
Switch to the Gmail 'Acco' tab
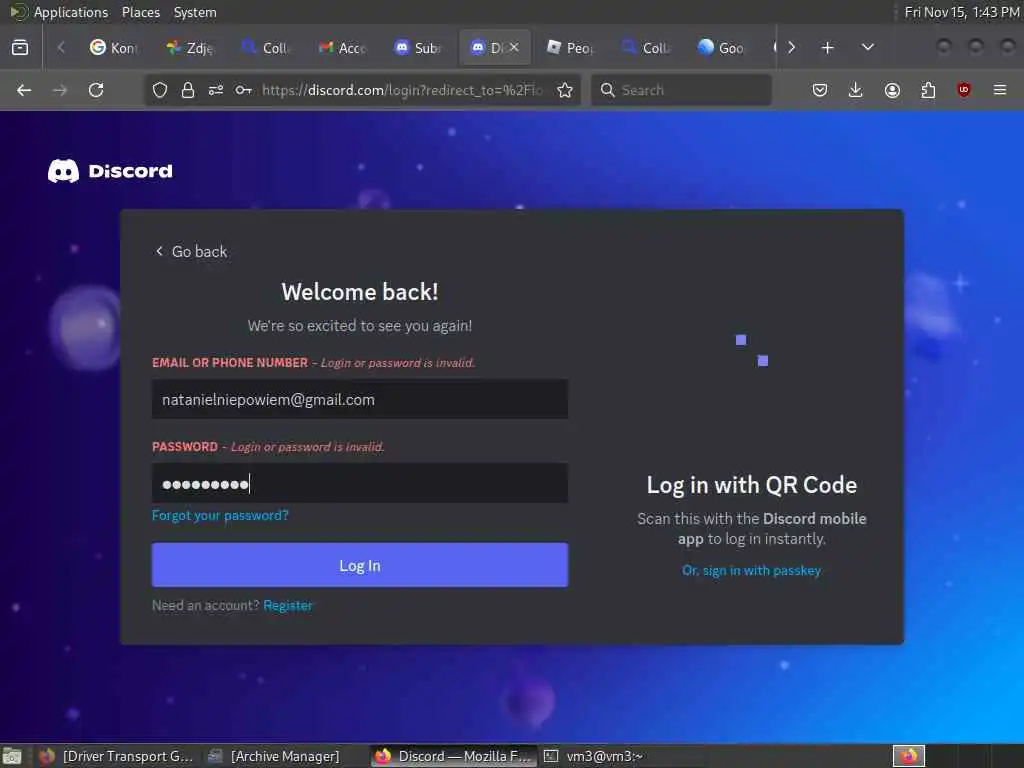(342, 48)
